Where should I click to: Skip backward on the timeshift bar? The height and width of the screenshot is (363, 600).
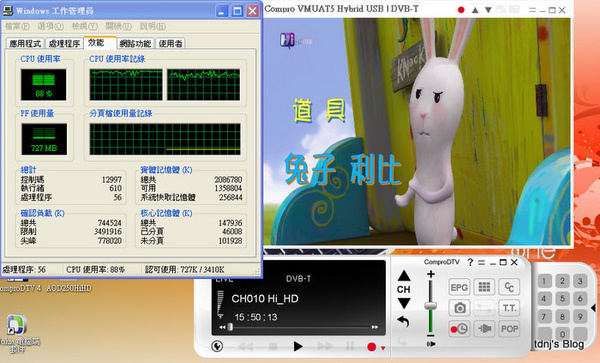222,327
